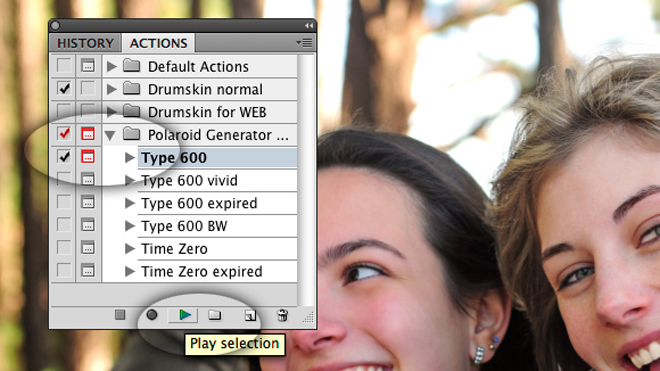Select the Time Zero action

coord(174,248)
